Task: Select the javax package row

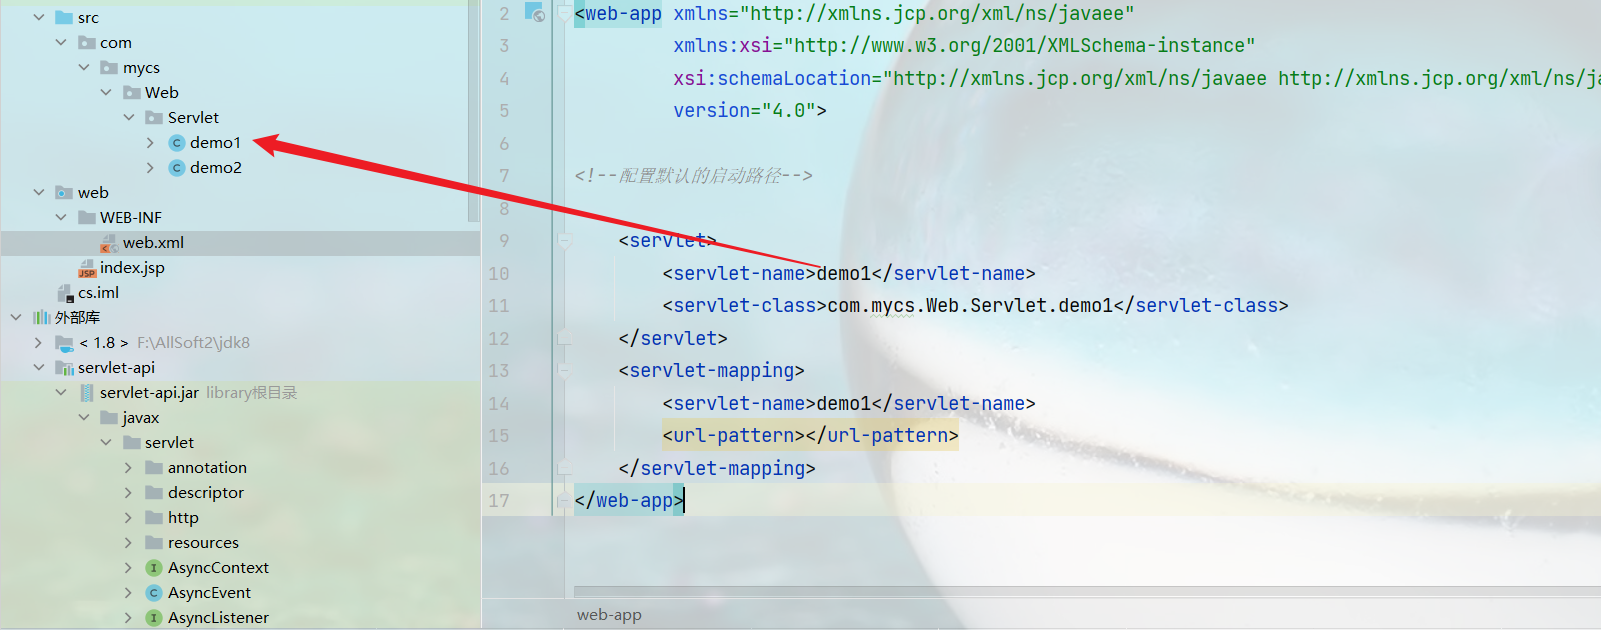Action: coord(240,418)
